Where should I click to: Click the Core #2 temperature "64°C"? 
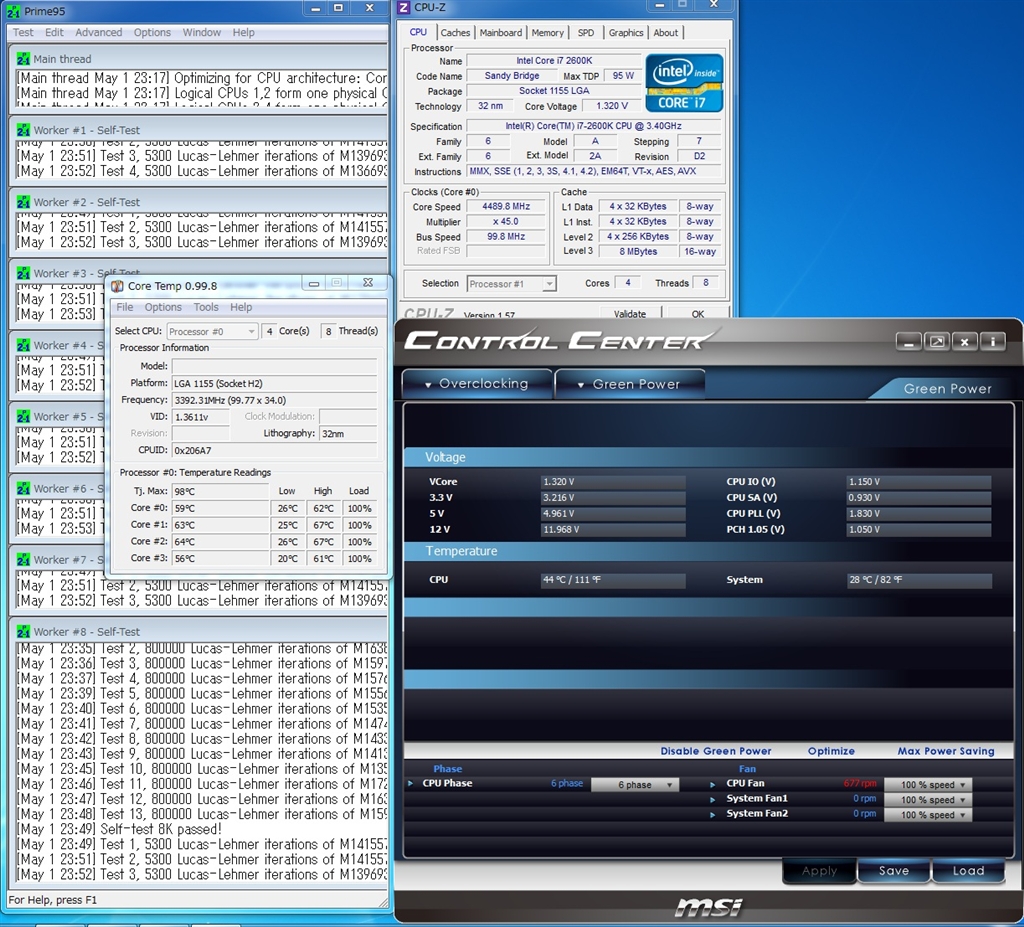(221, 542)
